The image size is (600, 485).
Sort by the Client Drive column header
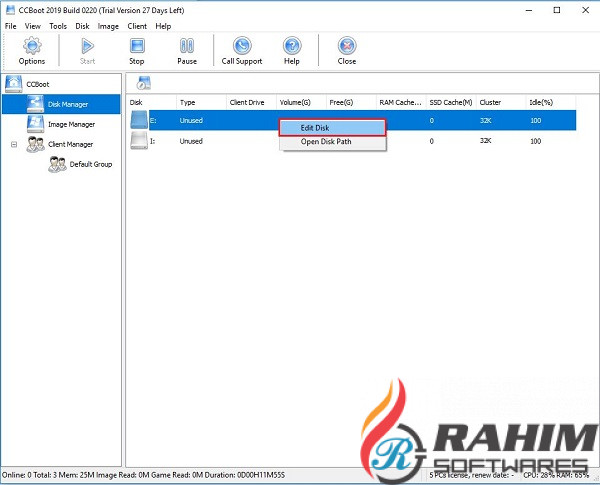[251, 102]
